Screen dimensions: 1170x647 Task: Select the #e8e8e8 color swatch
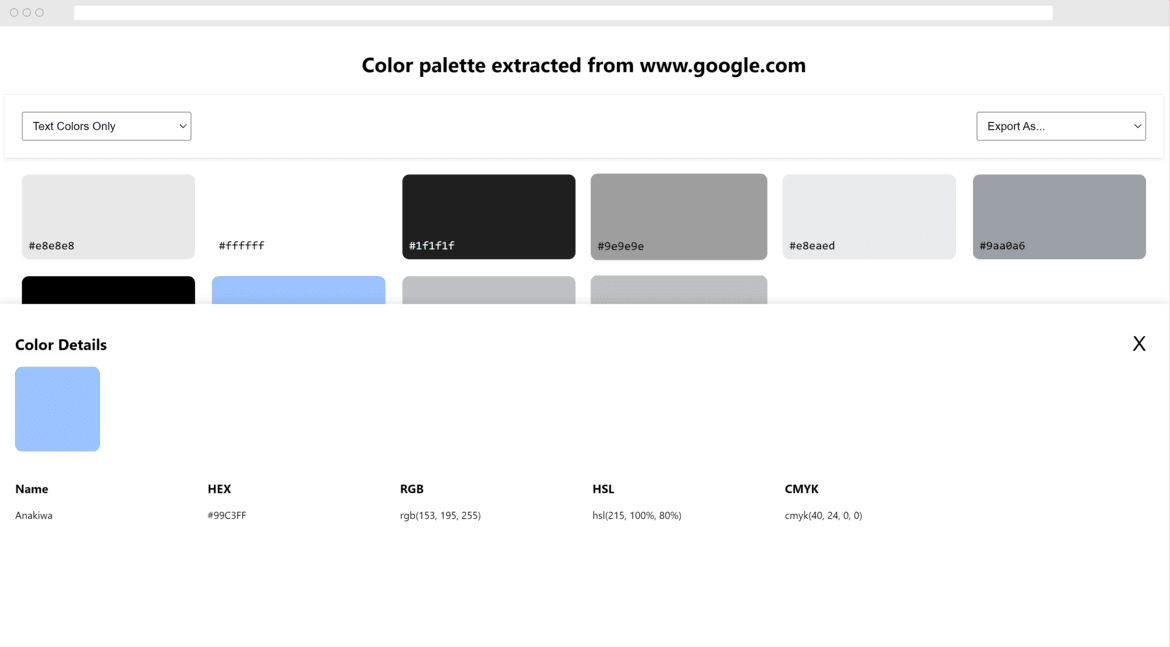click(x=108, y=216)
